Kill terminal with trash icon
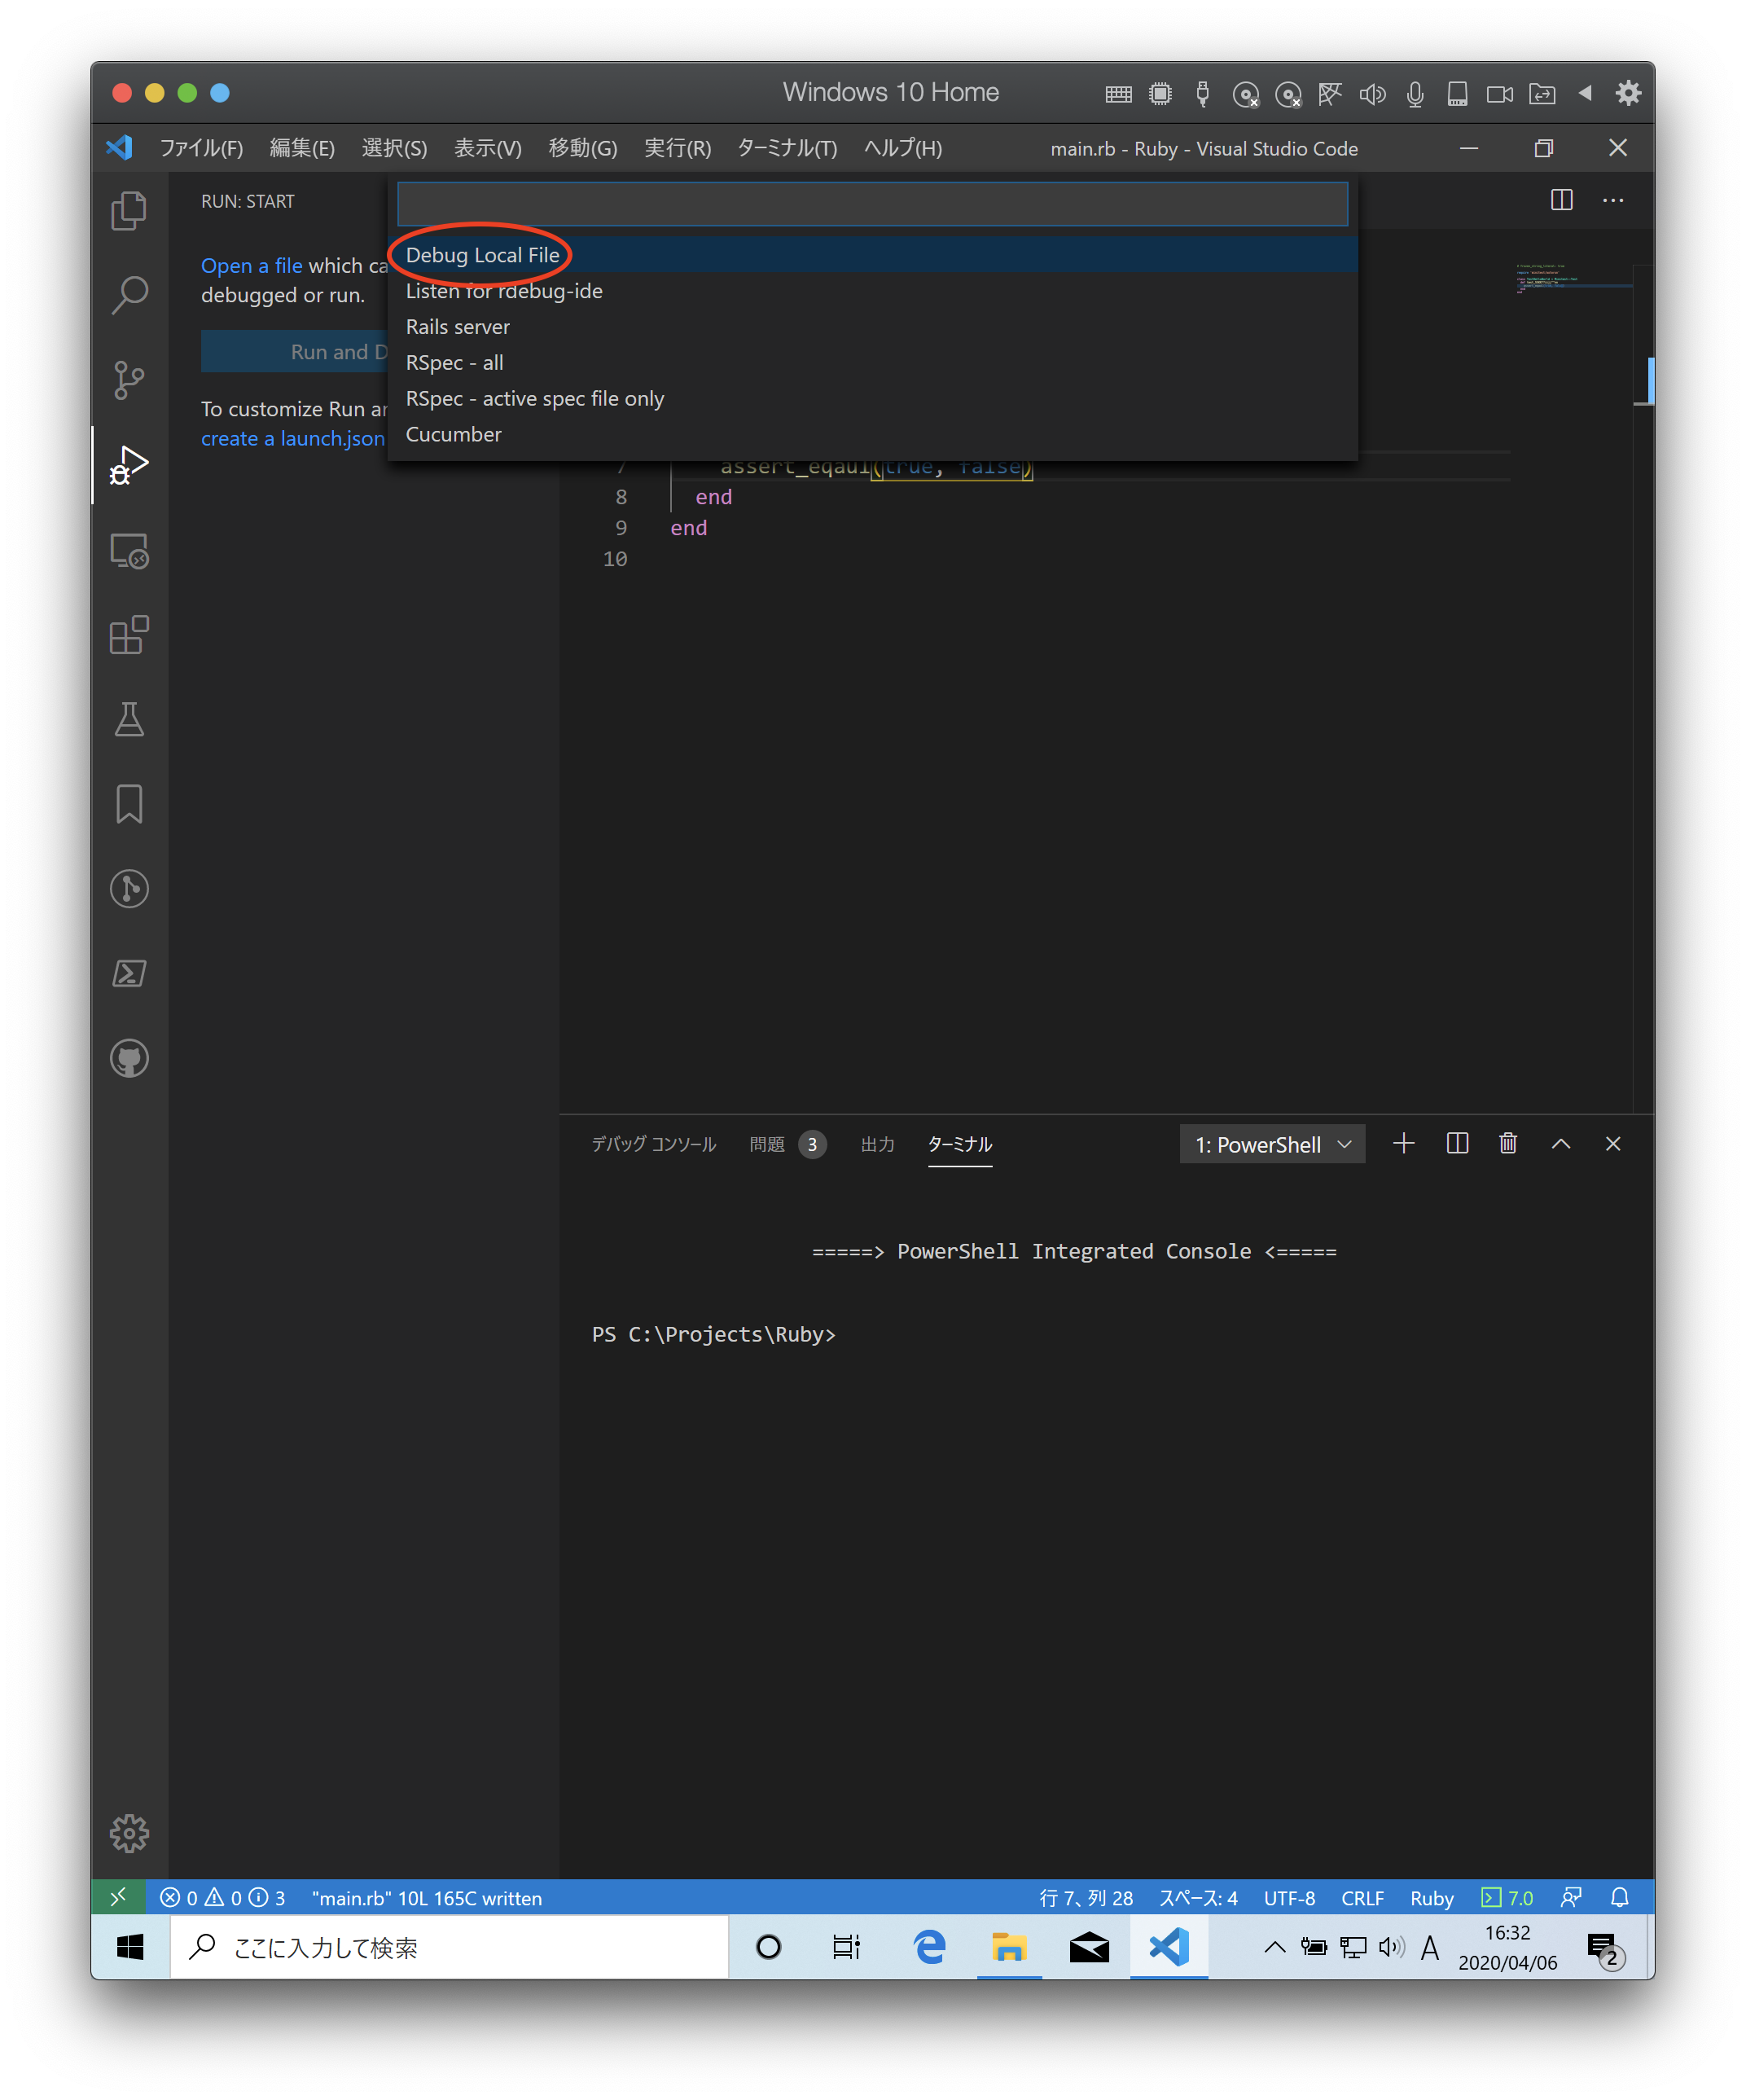The height and width of the screenshot is (2100, 1746). click(x=1508, y=1143)
